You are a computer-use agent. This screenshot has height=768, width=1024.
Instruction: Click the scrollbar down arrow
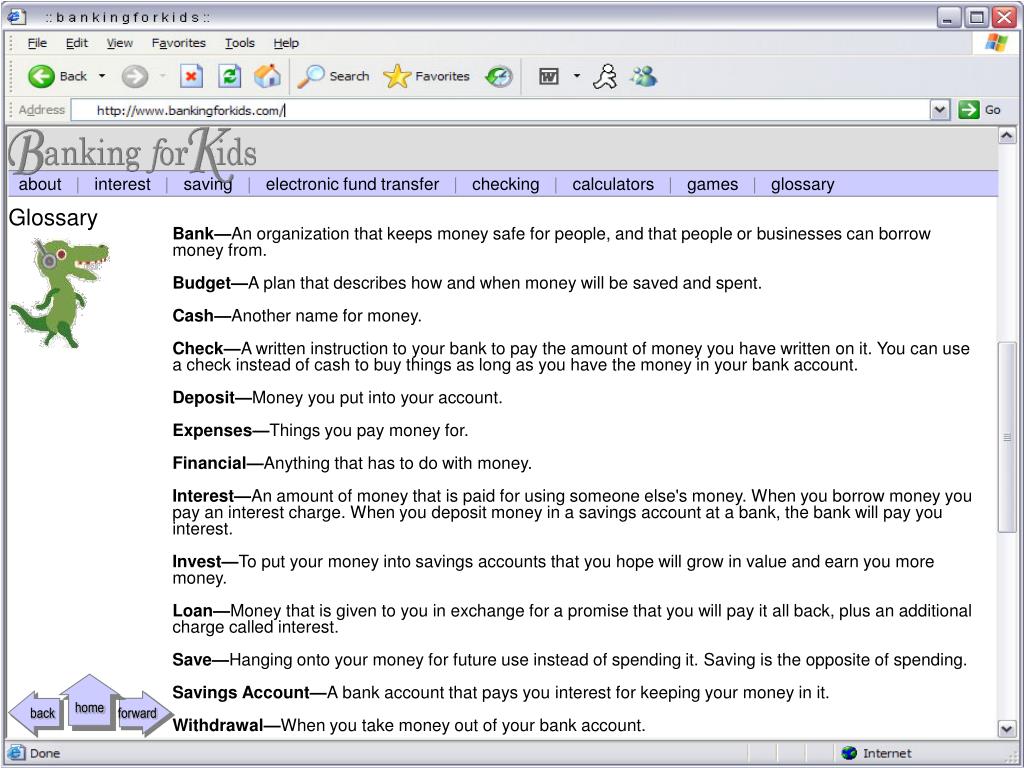point(1006,728)
